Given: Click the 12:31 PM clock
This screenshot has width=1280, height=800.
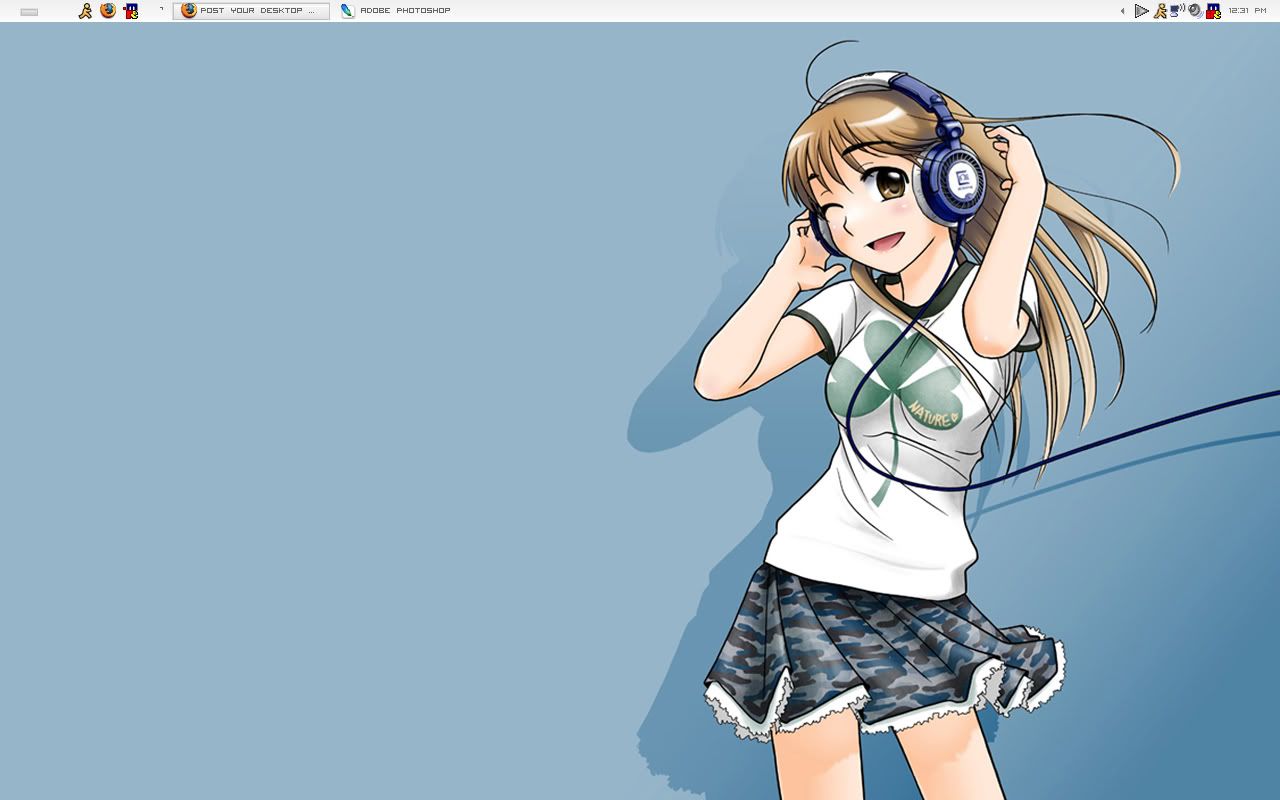Looking at the screenshot, I should pos(1247,11).
